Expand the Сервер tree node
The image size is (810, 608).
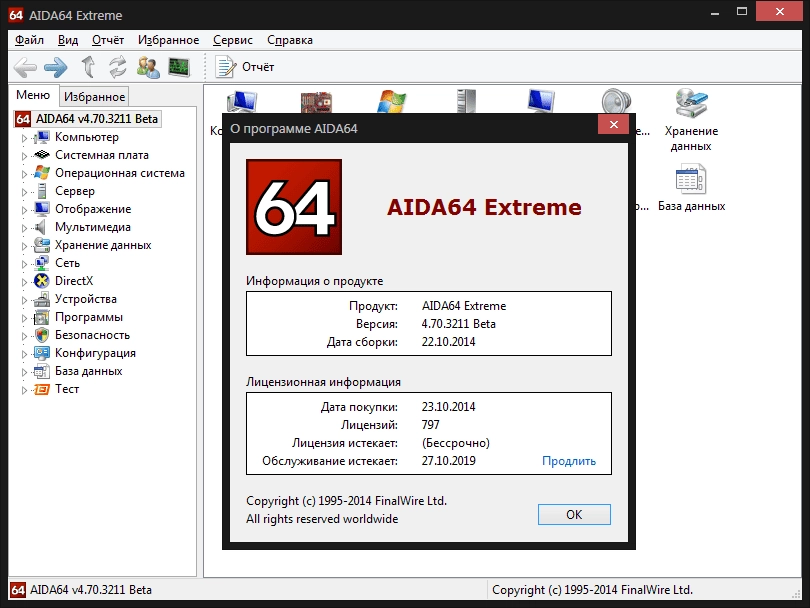tap(24, 192)
